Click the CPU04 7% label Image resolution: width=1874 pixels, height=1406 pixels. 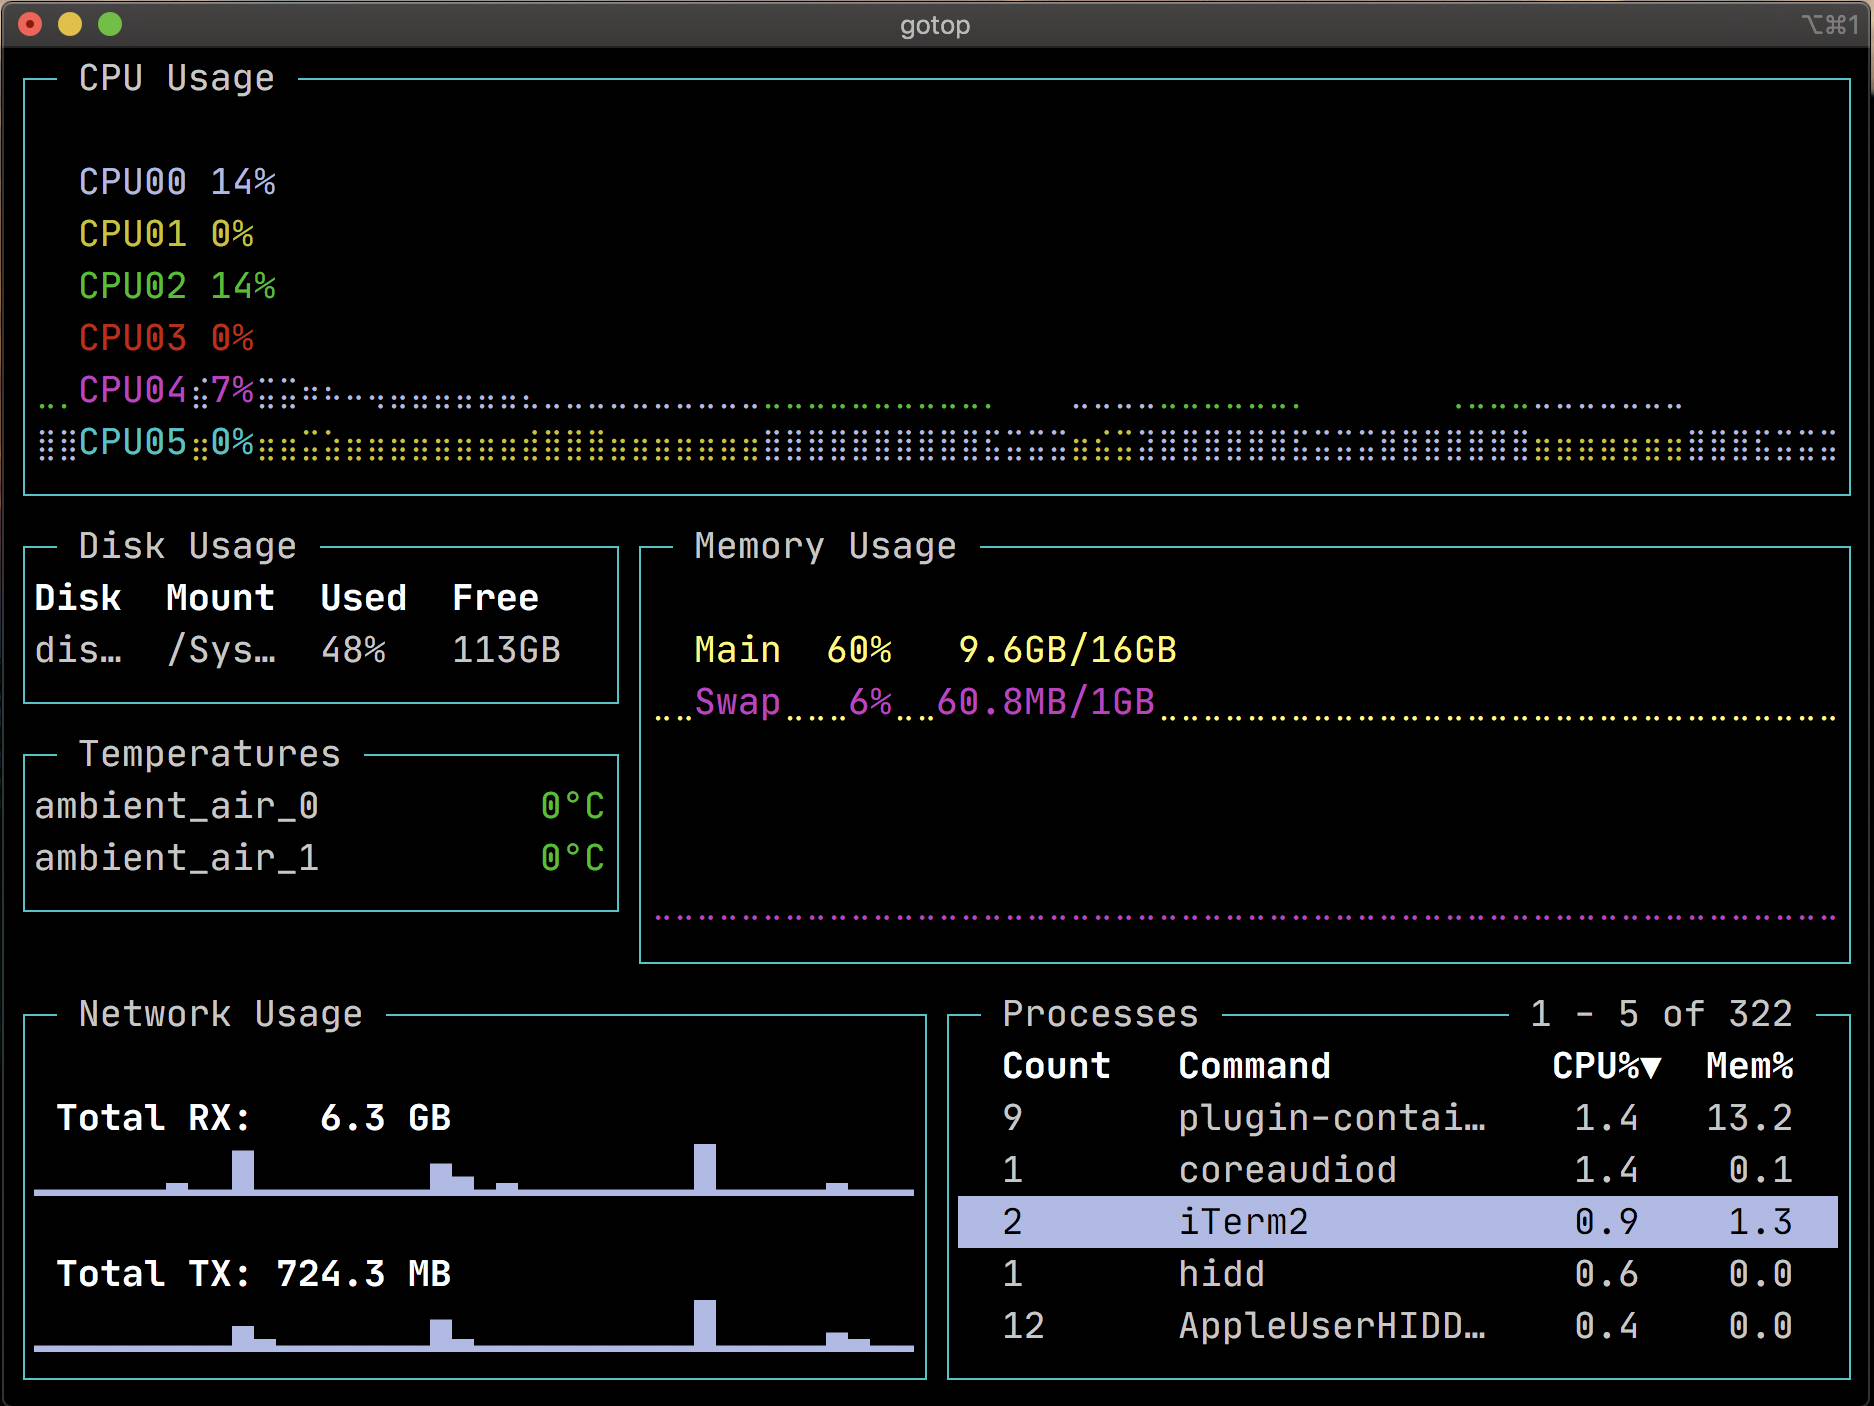pyautogui.click(x=166, y=390)
